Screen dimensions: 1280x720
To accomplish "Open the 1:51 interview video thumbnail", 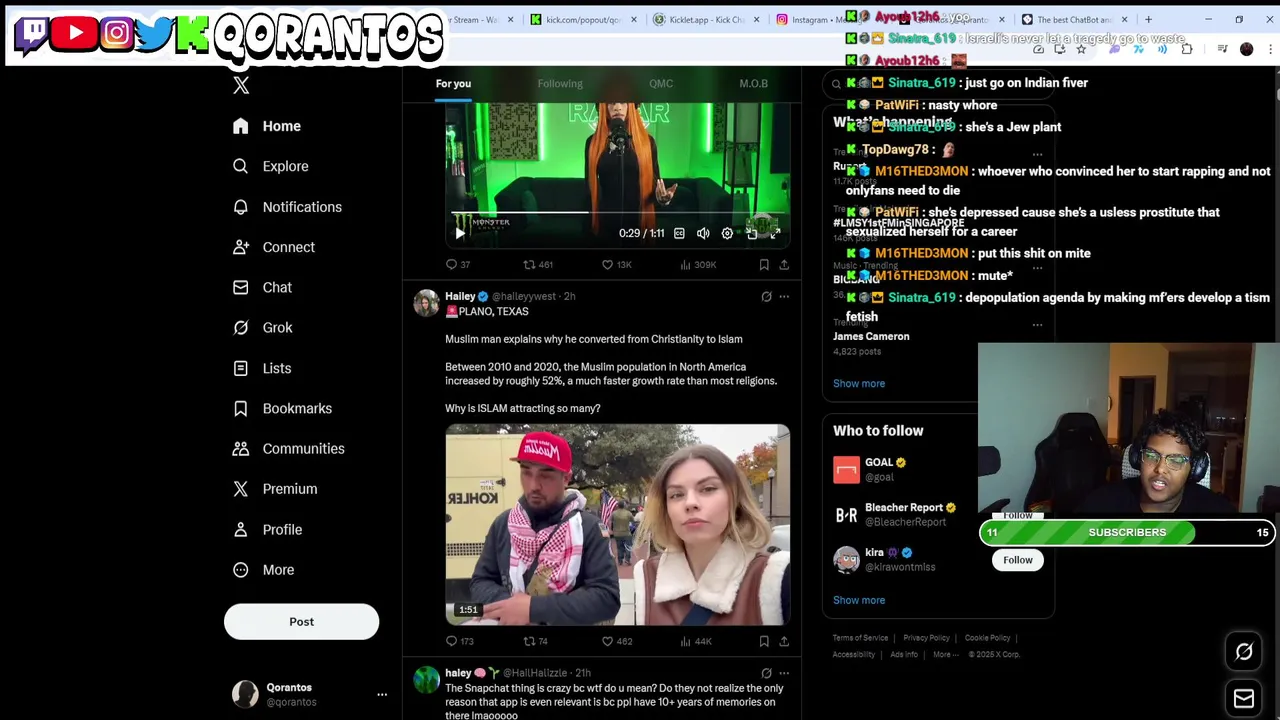I will (x=618, y=525).
